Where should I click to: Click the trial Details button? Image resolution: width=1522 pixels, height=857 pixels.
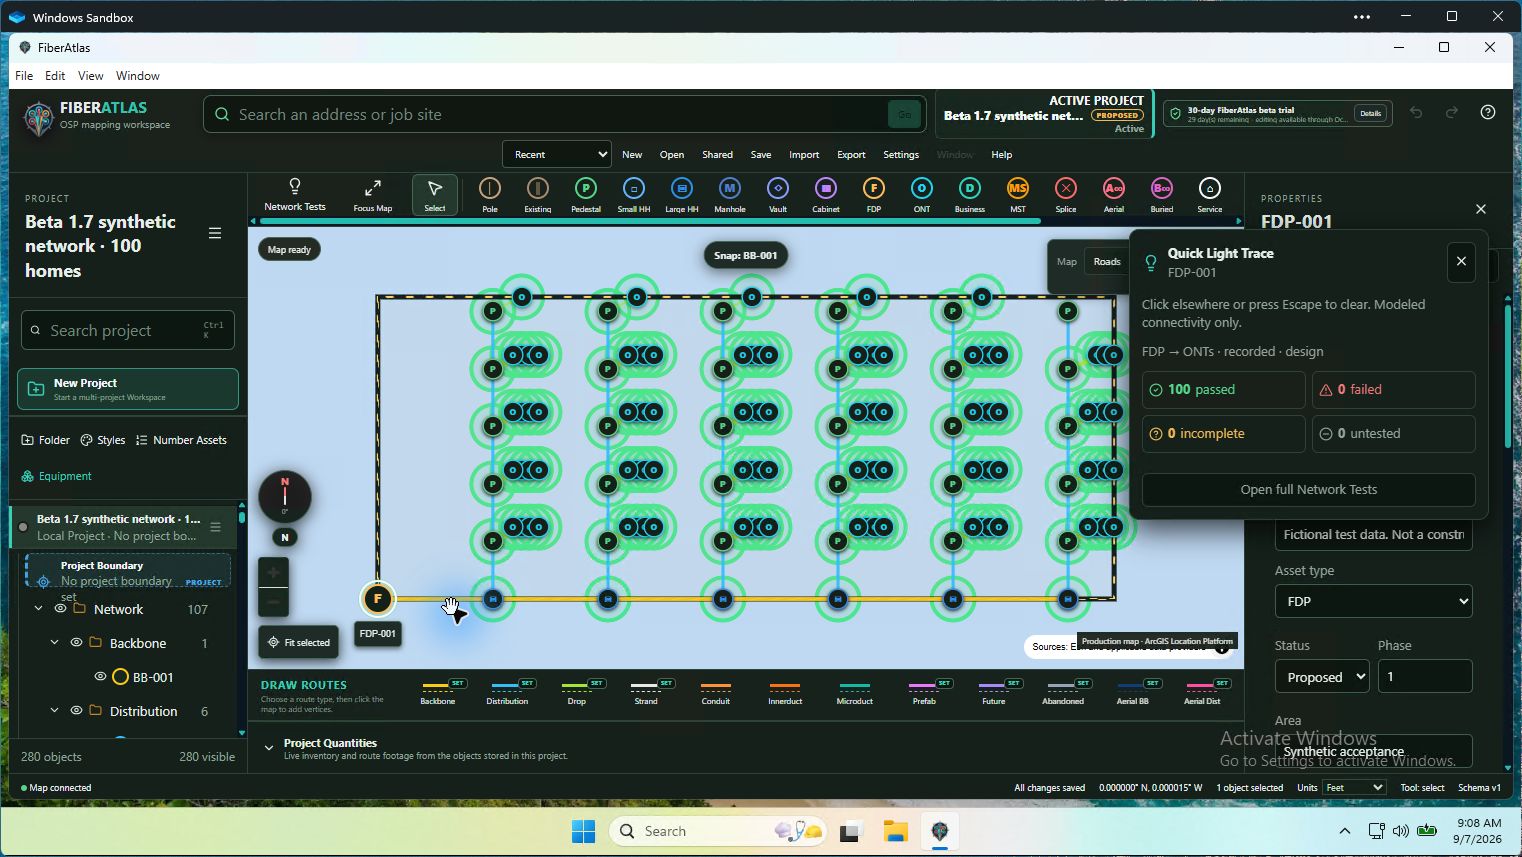(1370, 114)
